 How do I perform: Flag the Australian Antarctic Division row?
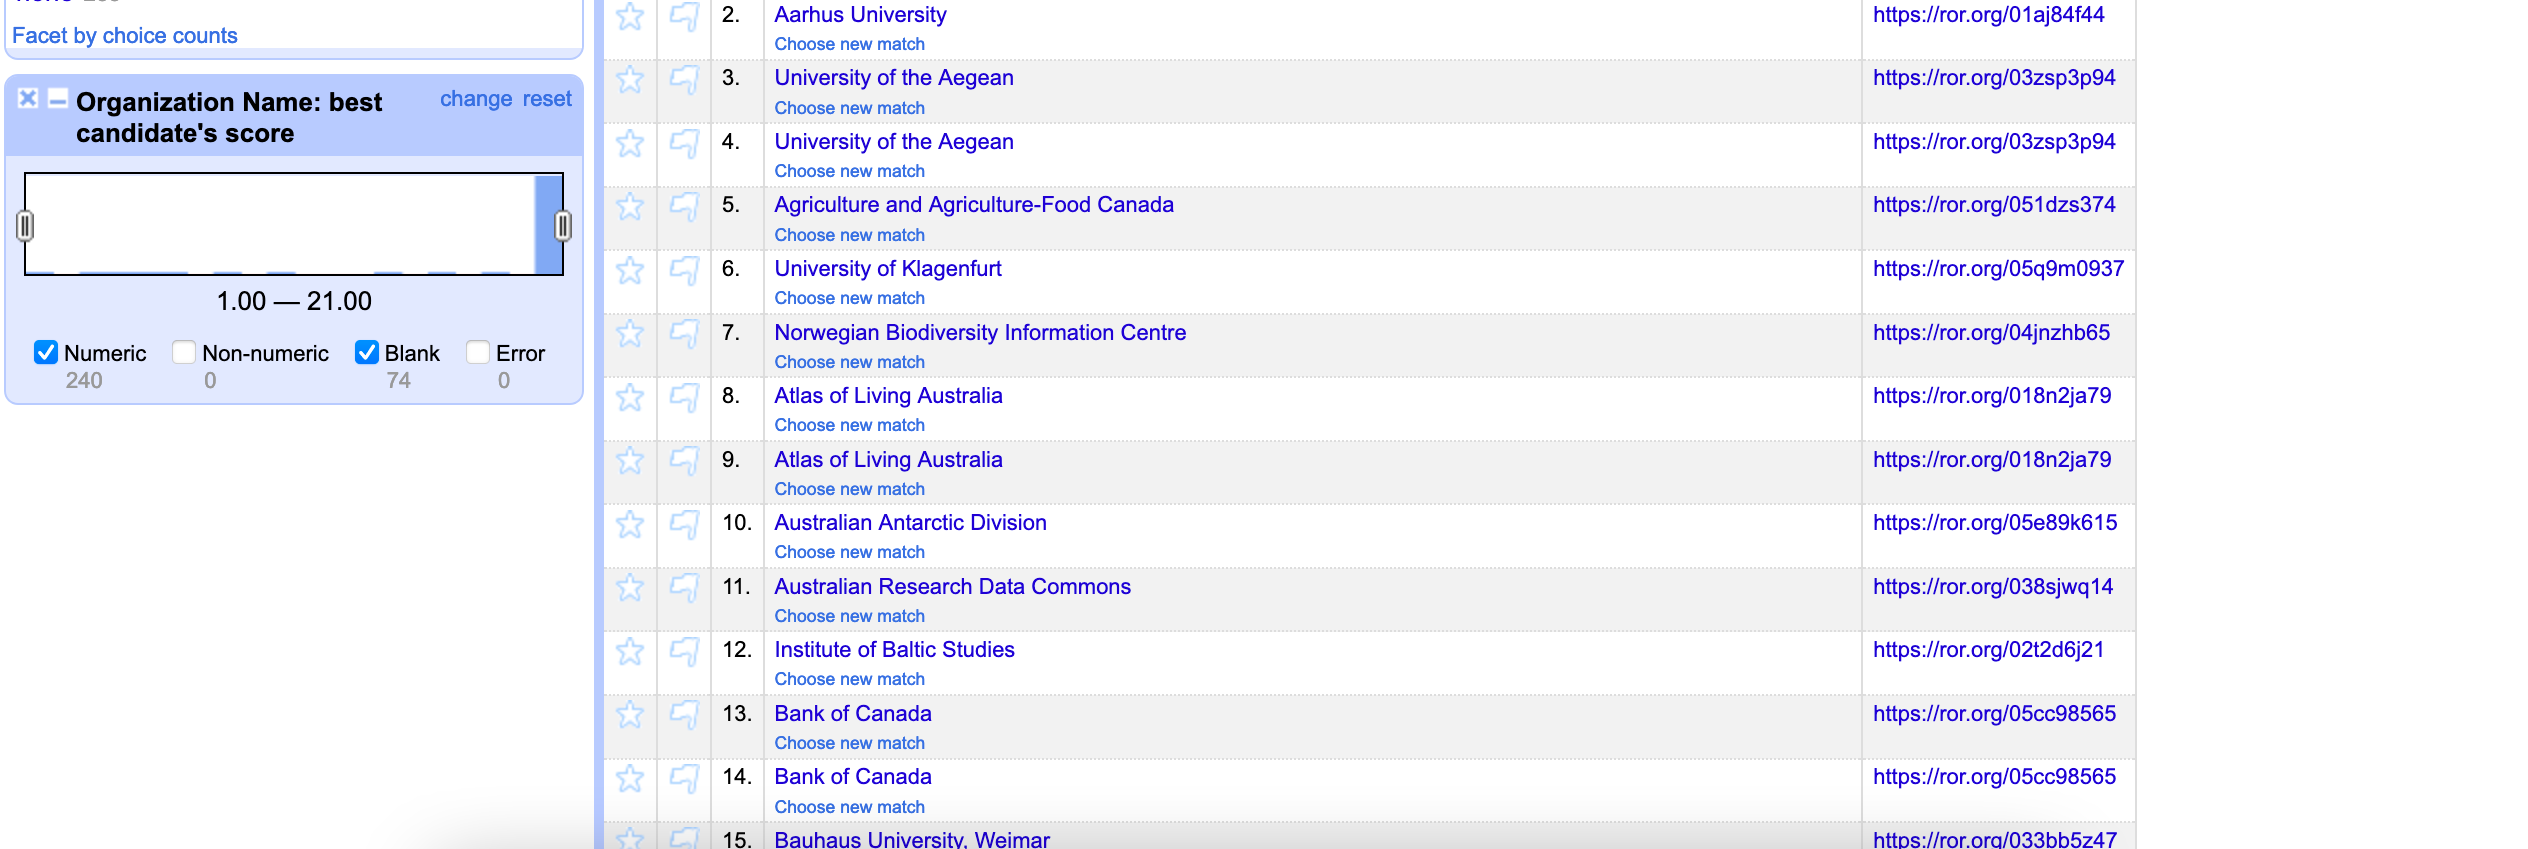coord(684,524)
